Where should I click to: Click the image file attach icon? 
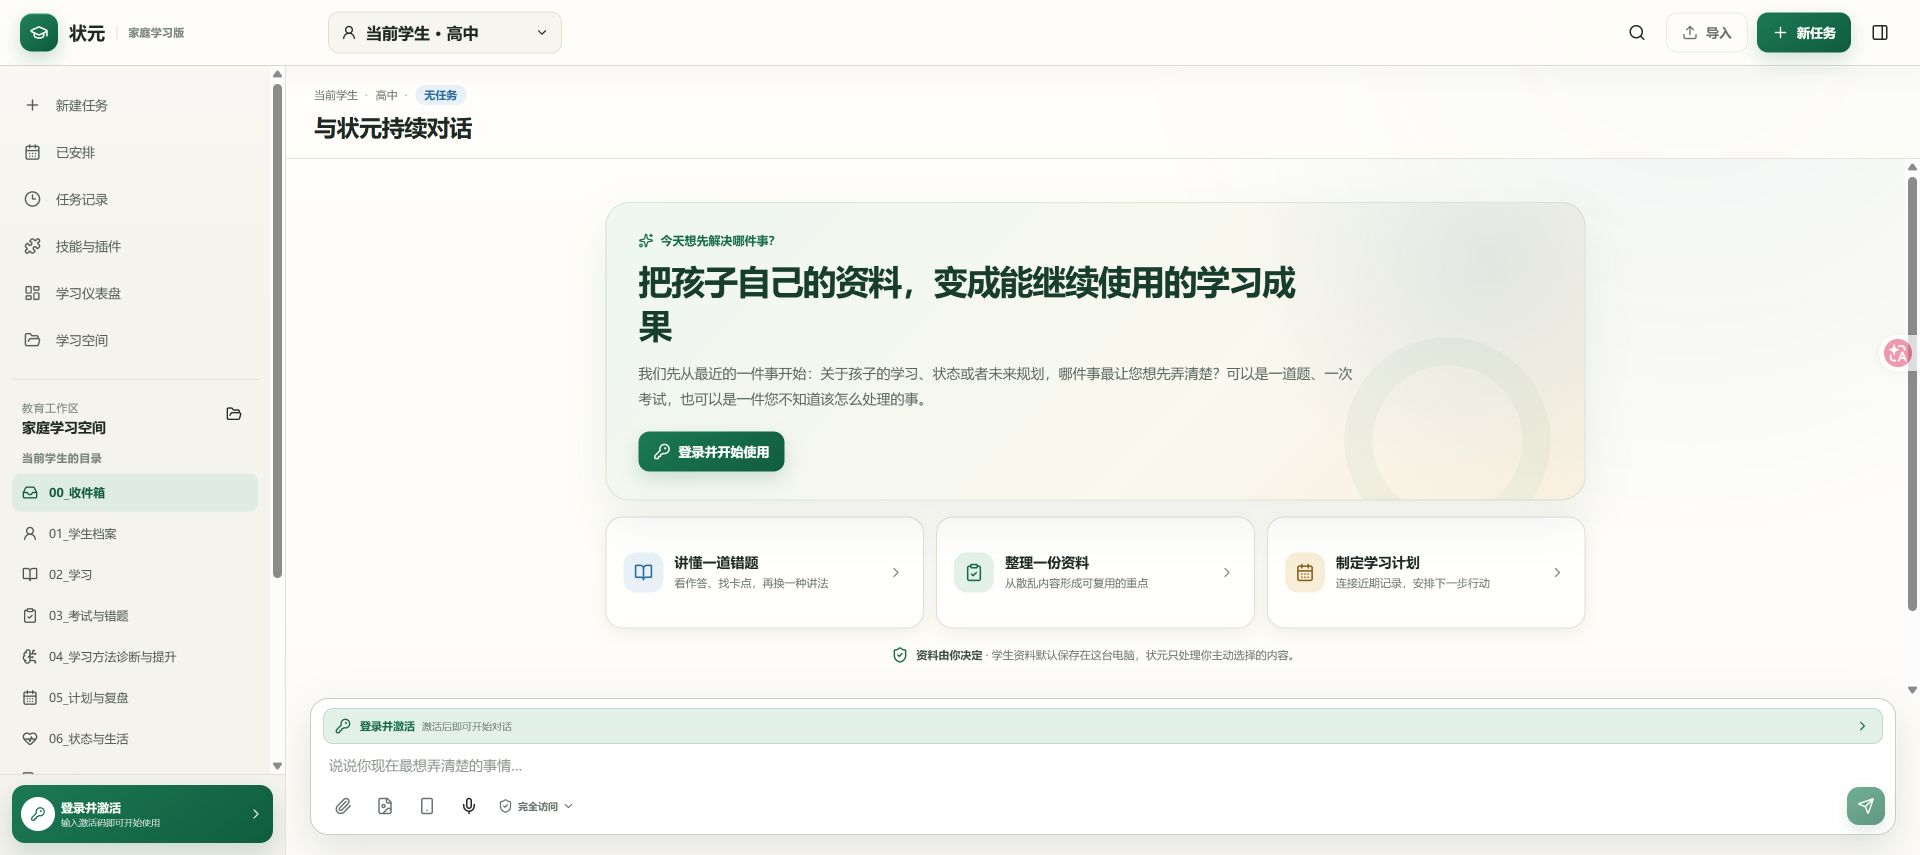(385, 806)
